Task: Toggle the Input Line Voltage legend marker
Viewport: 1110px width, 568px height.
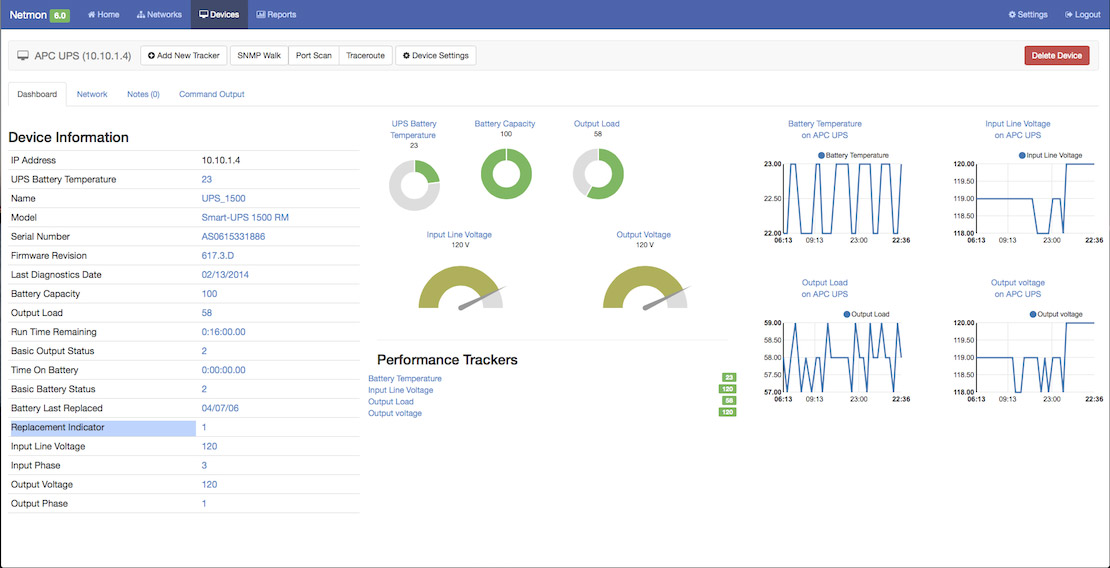Action: click(1022, 155)
